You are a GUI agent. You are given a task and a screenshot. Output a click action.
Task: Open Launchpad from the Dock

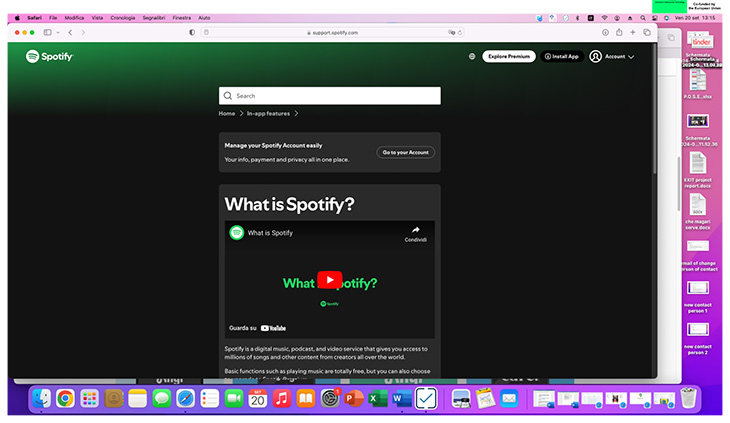pyautogui.click(x=89, y=399)
